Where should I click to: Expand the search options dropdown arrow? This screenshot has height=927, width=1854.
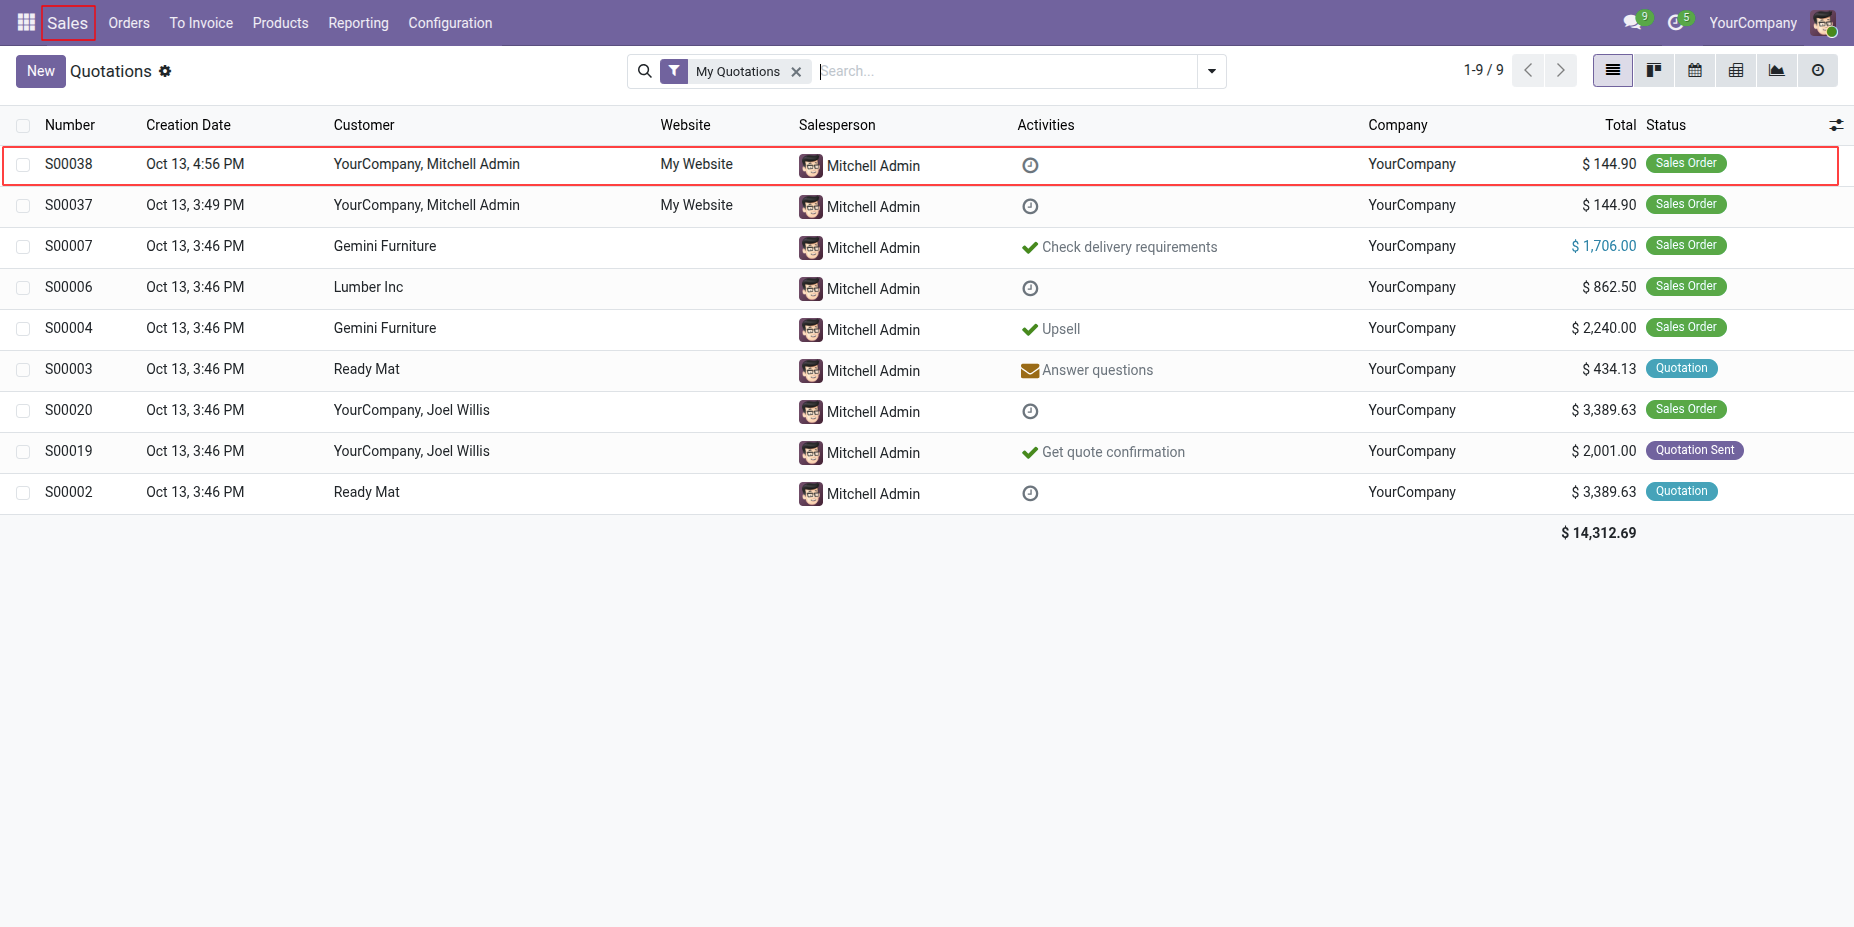pyautogui.click(x=1212, y=71)
